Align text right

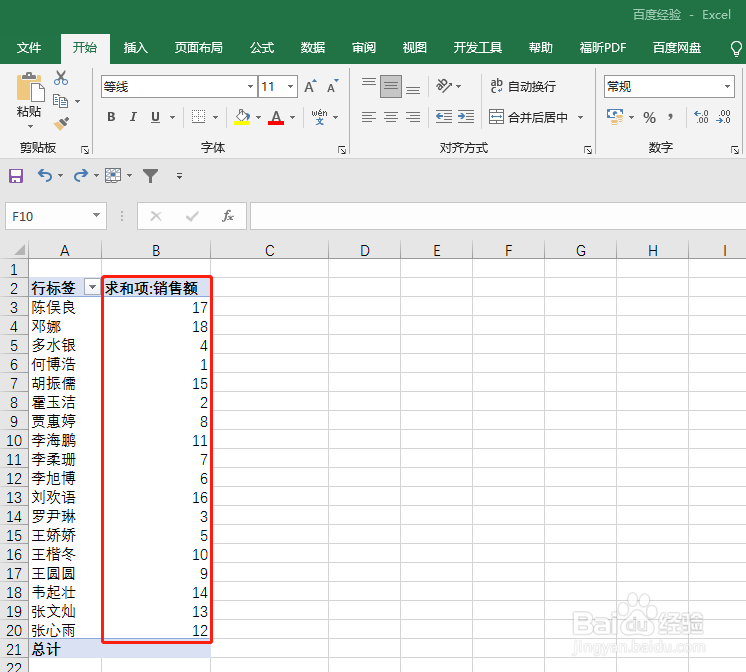tap(413, 117)
